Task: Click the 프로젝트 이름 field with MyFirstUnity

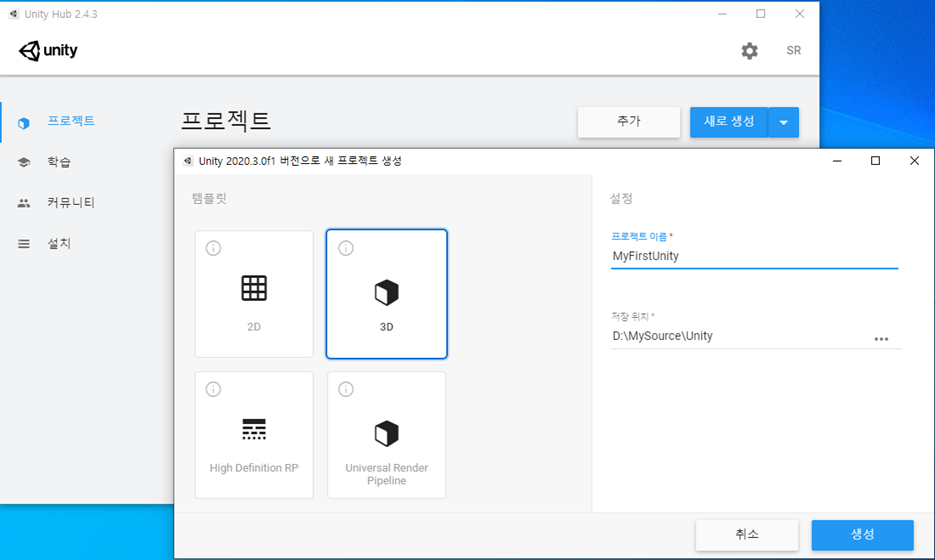Action: coord(754,256)
